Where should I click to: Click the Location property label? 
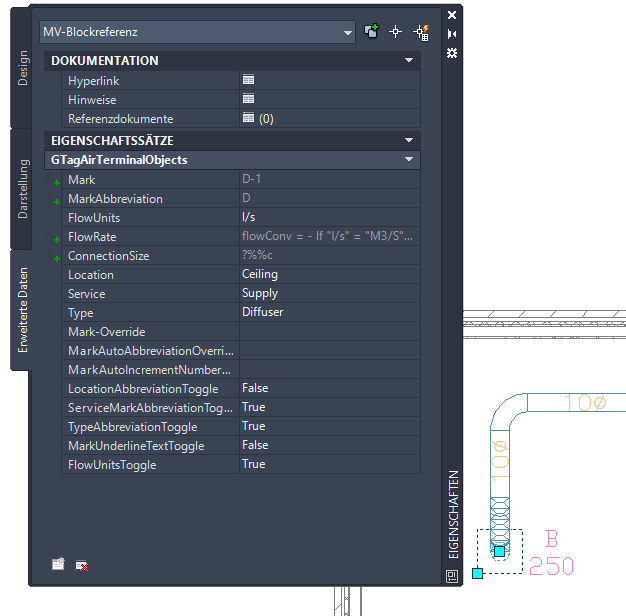click(91, 275)
